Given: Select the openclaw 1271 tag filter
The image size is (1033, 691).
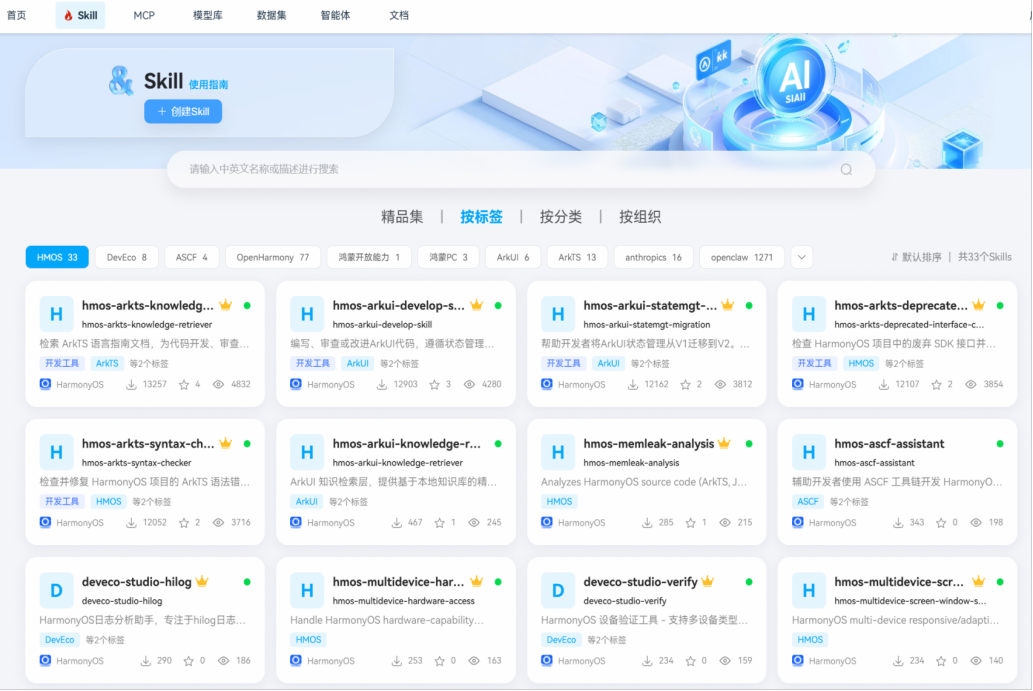Looking at the screenshot, I should coord(742,258).
